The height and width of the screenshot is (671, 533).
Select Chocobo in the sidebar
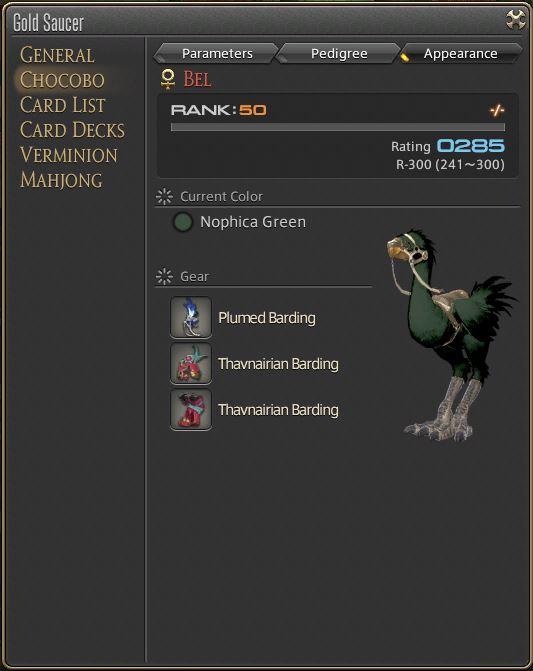62,80
